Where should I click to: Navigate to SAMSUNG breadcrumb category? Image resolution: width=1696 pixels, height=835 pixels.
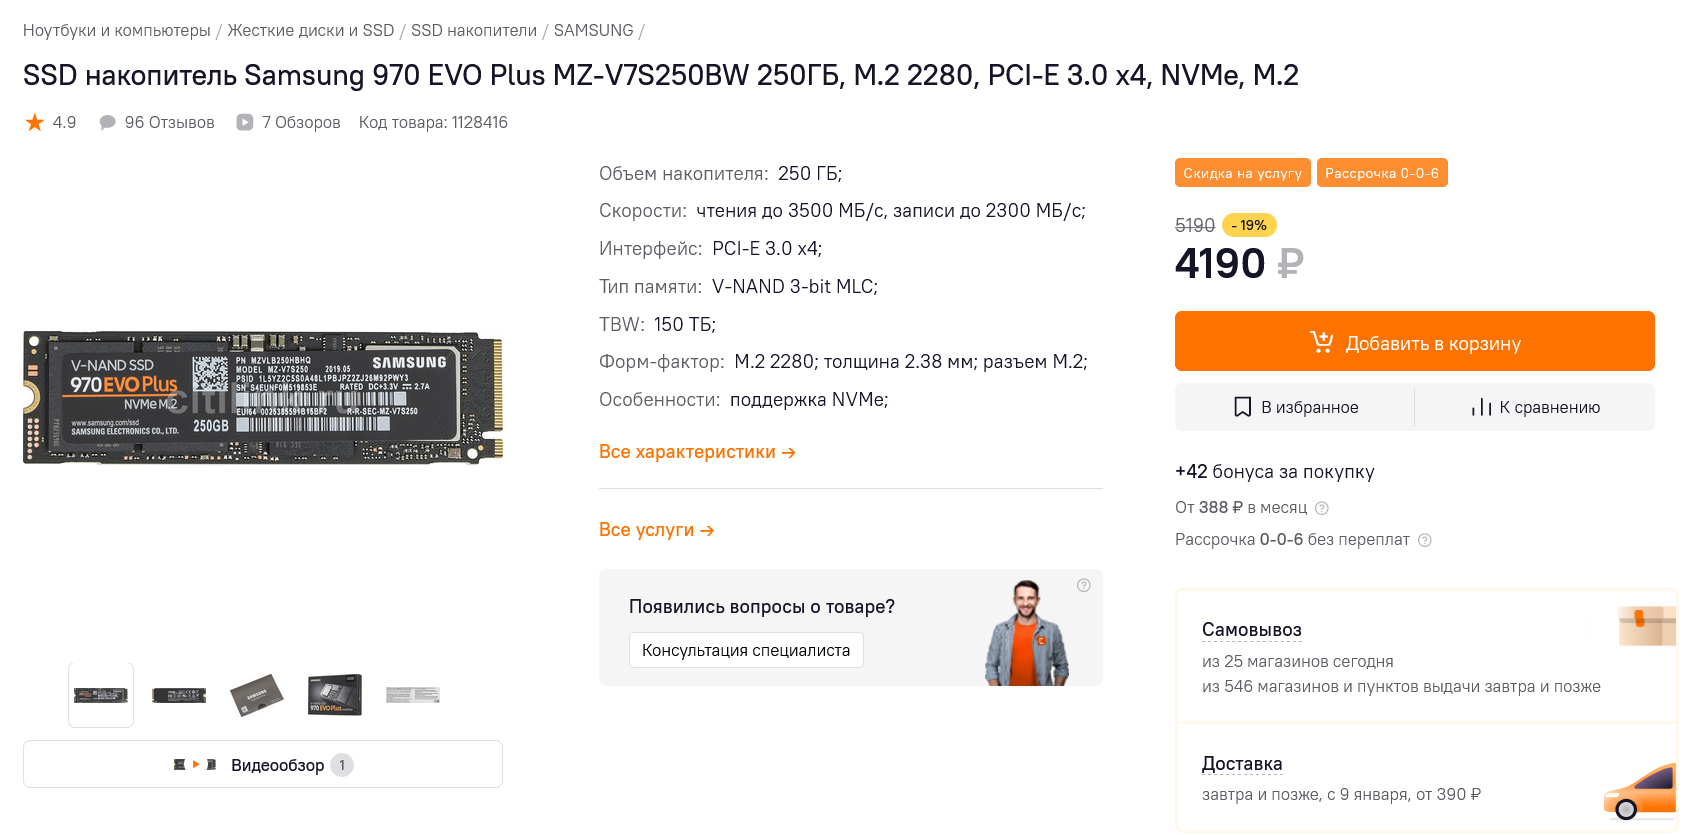[x=593, y=30]
